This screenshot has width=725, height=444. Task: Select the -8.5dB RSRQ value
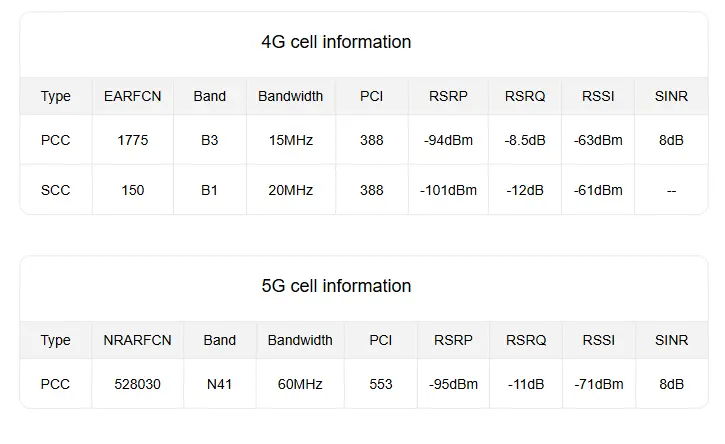coord(525,140)
